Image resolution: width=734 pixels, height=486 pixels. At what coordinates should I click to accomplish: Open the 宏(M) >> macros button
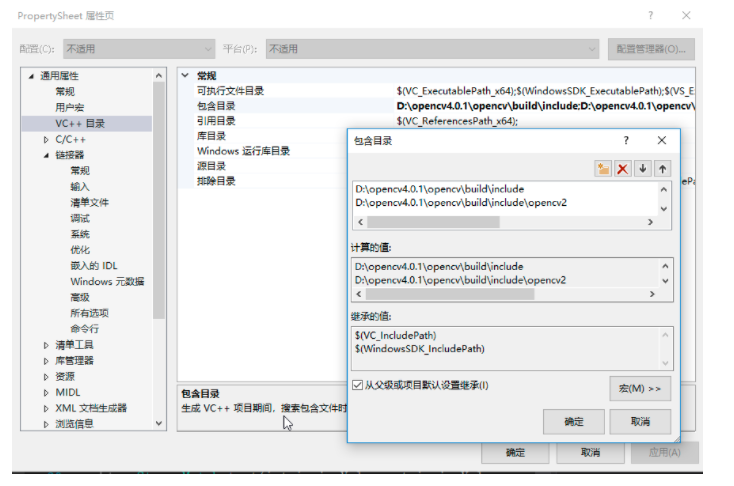pos(640,388)
